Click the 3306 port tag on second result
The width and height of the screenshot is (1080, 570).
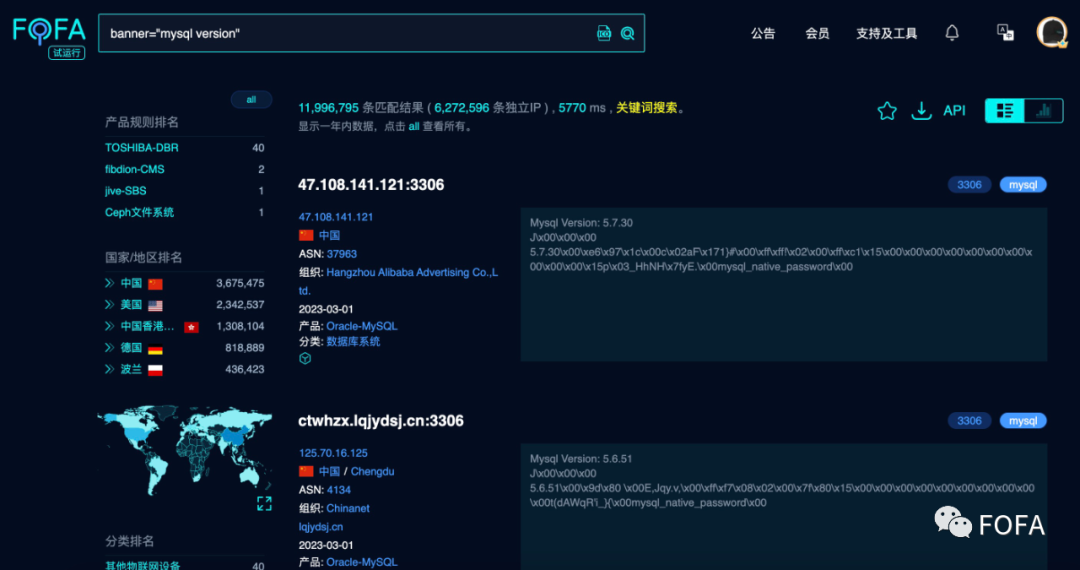click(x=969, y=421)
